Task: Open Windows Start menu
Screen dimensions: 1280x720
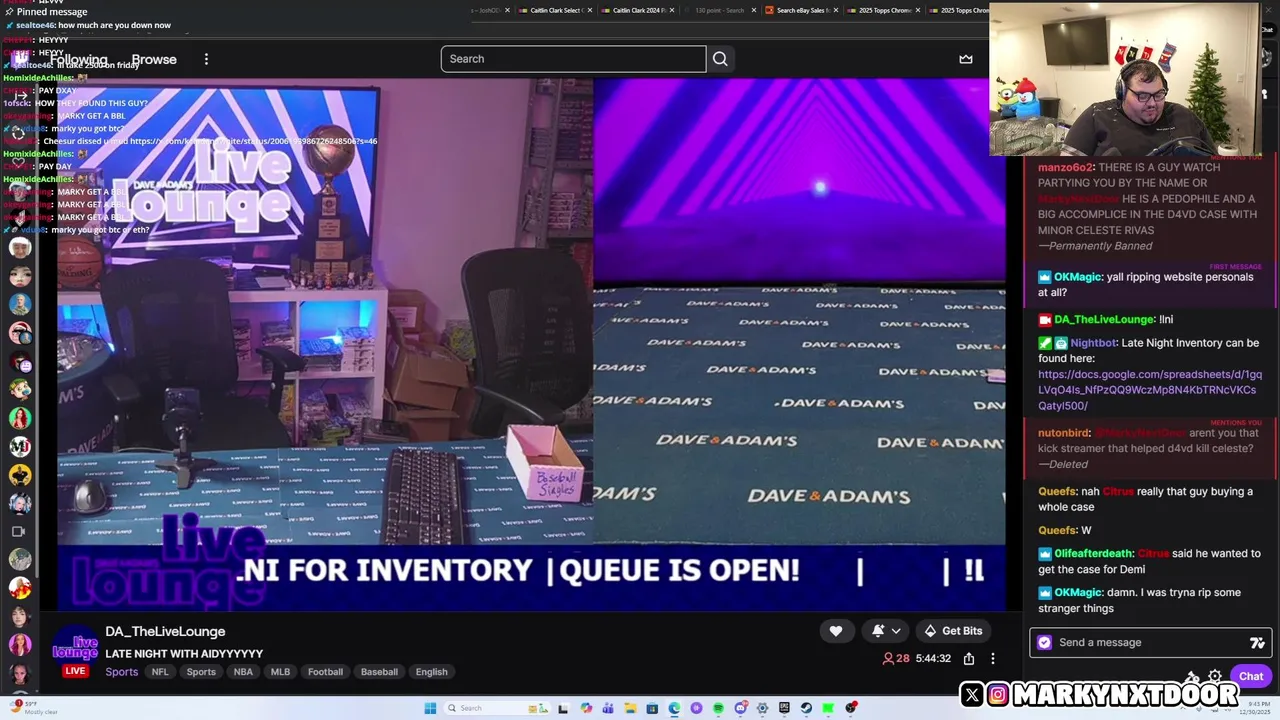Action: click(430, 708)
